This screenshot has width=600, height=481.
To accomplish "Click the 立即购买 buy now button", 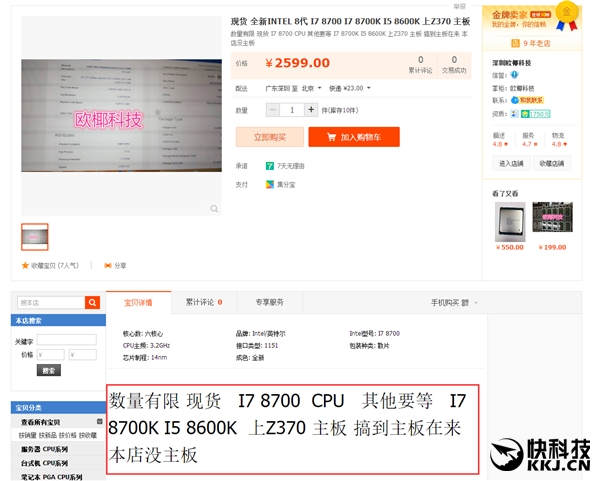I will pyautogui.click(x=270, y=137).
